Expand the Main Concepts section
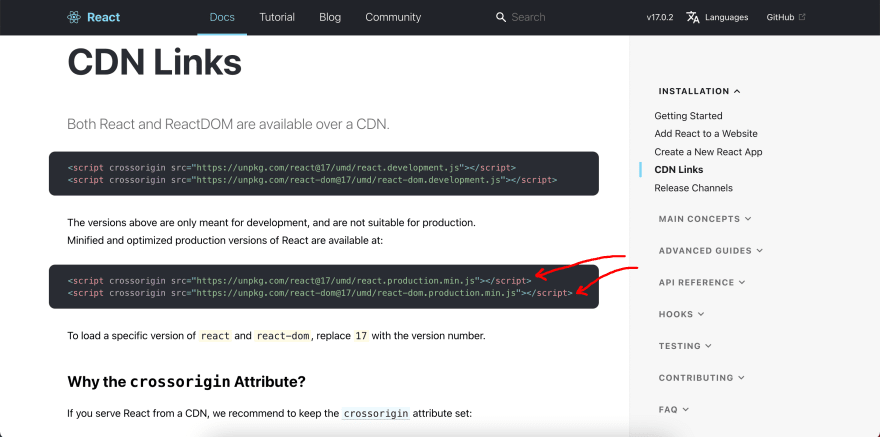This screenshot has height=437, width=880. [x=705, y=219]
